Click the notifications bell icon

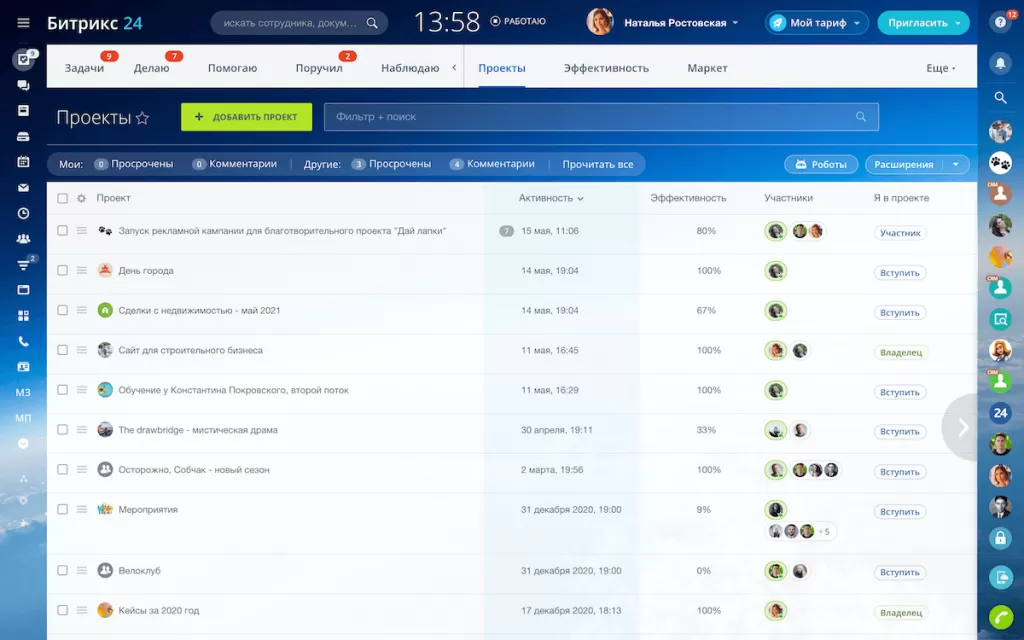tap(1000, 62)
